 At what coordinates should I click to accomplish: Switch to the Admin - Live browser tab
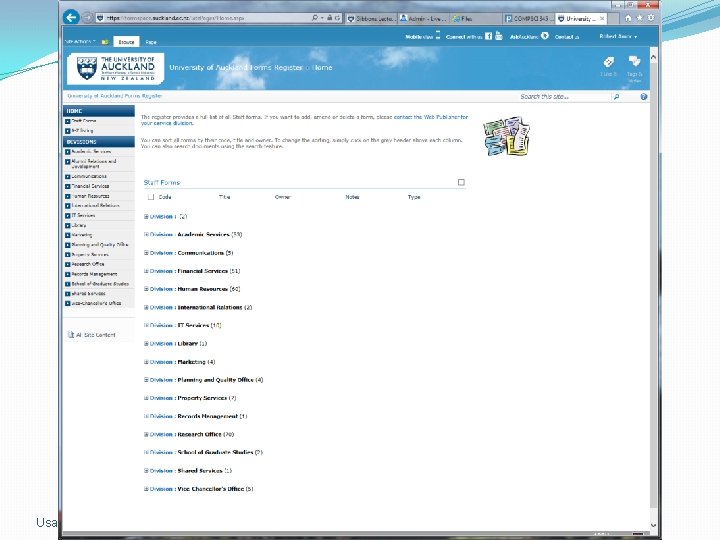(x=423, y=18)
